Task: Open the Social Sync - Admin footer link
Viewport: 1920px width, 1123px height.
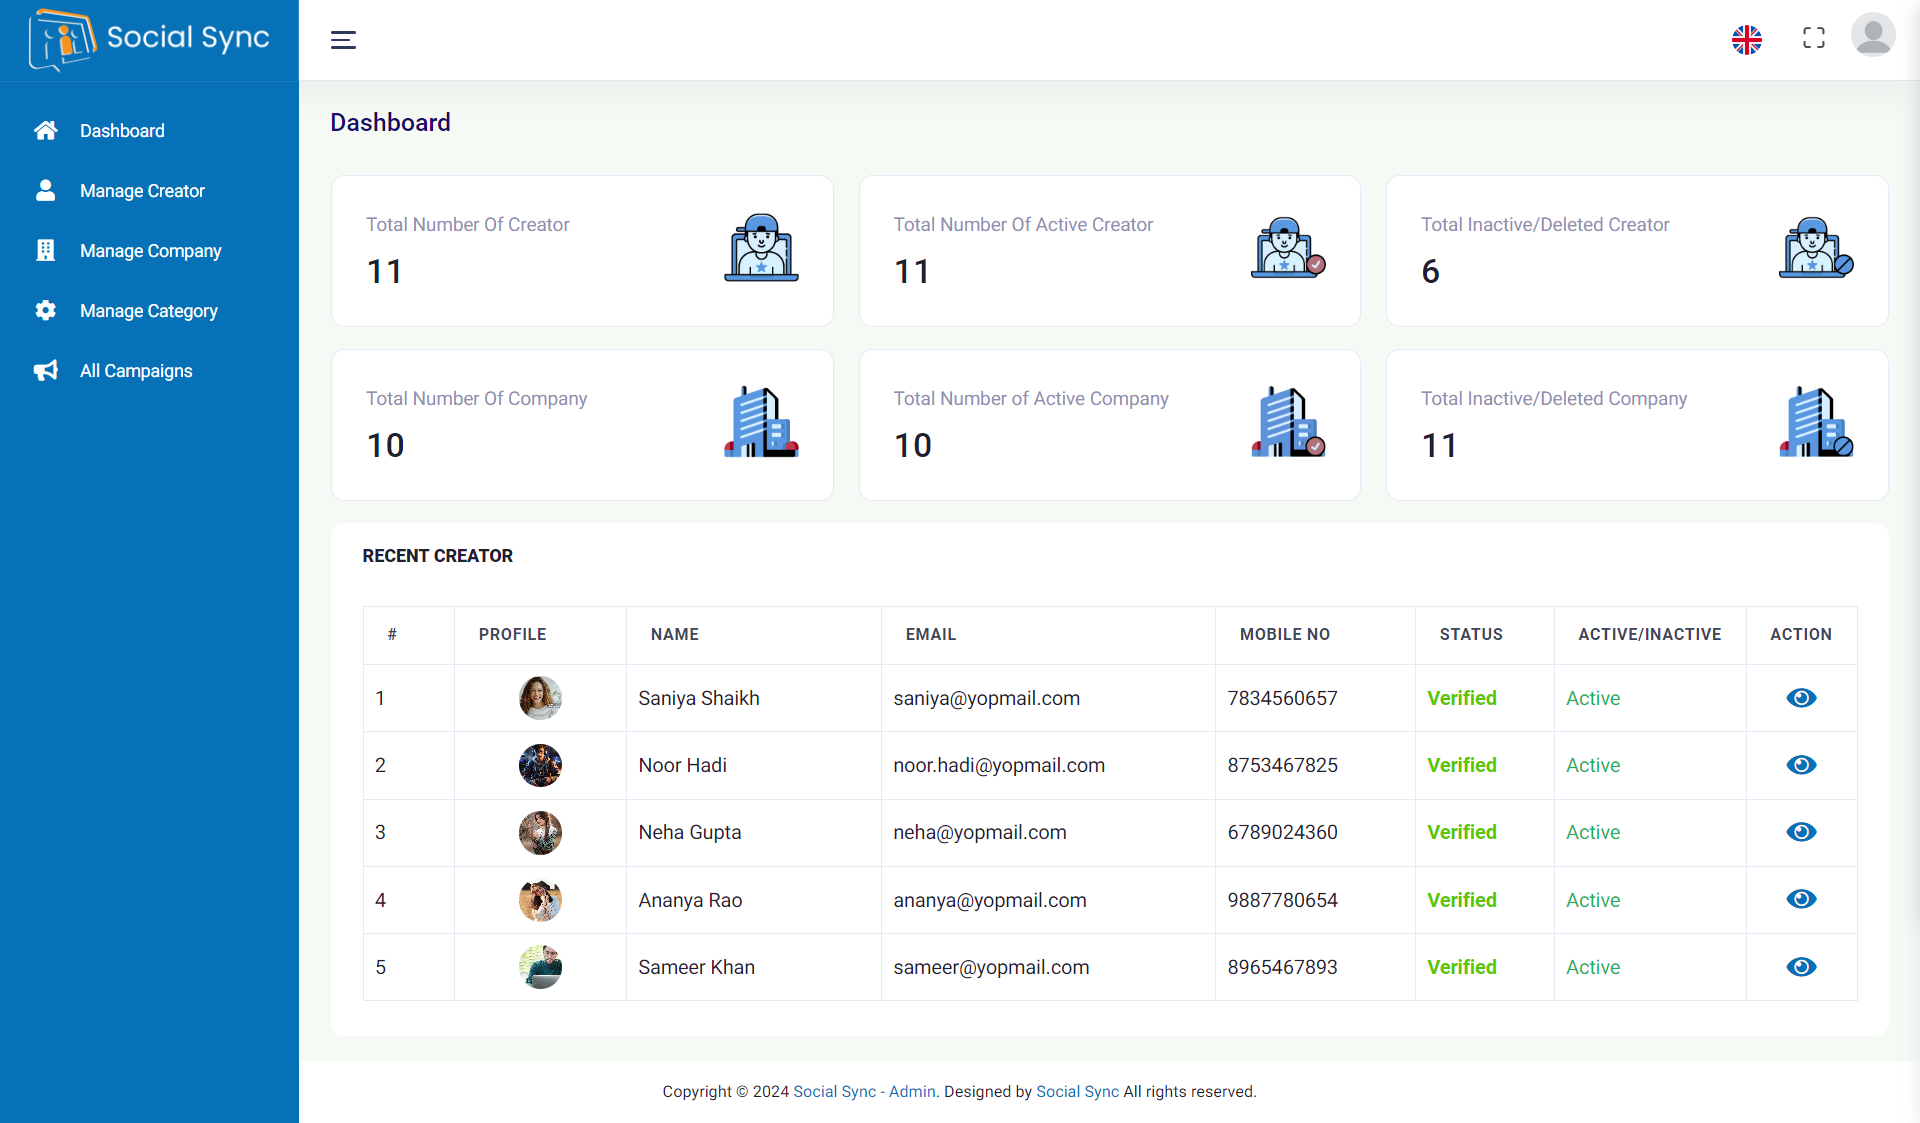Action: (863, 1091)
